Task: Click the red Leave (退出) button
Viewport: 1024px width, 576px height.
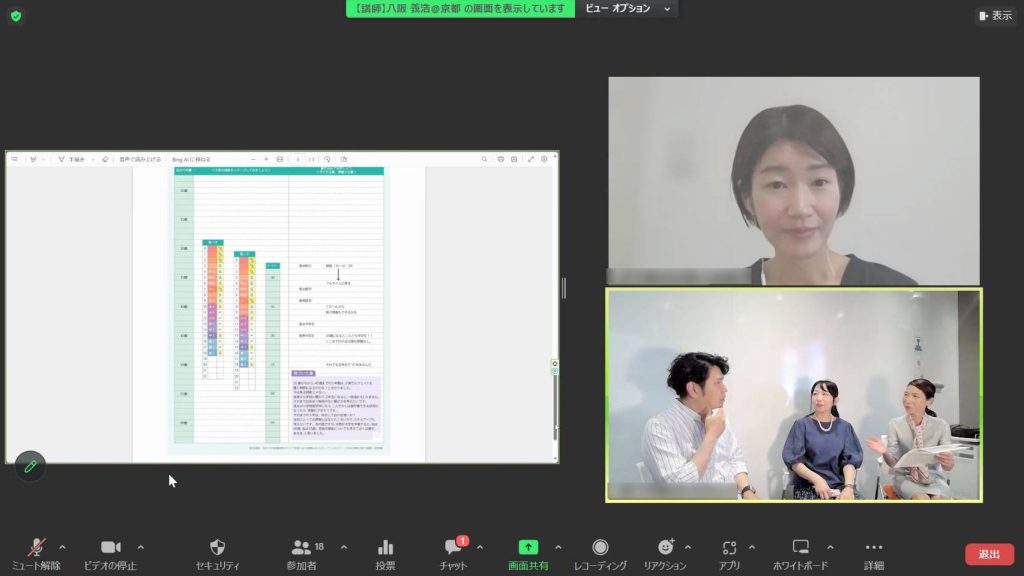Action: tap(988, 554)
